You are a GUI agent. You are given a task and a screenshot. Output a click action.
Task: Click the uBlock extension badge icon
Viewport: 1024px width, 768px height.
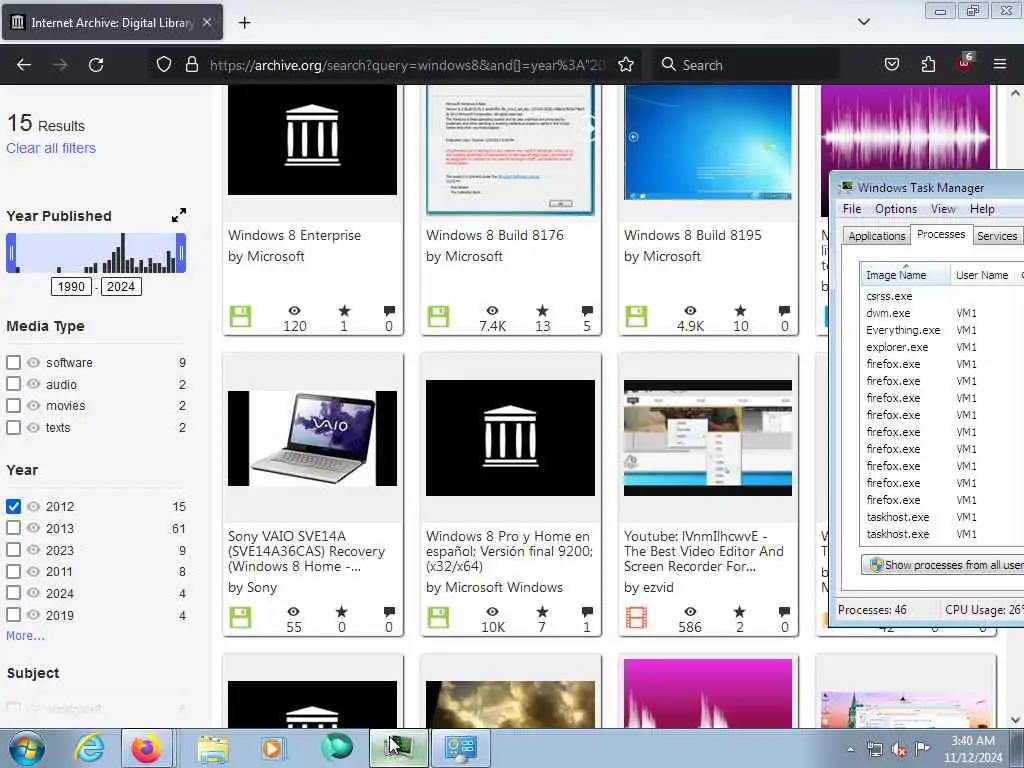tap(965, 63)
